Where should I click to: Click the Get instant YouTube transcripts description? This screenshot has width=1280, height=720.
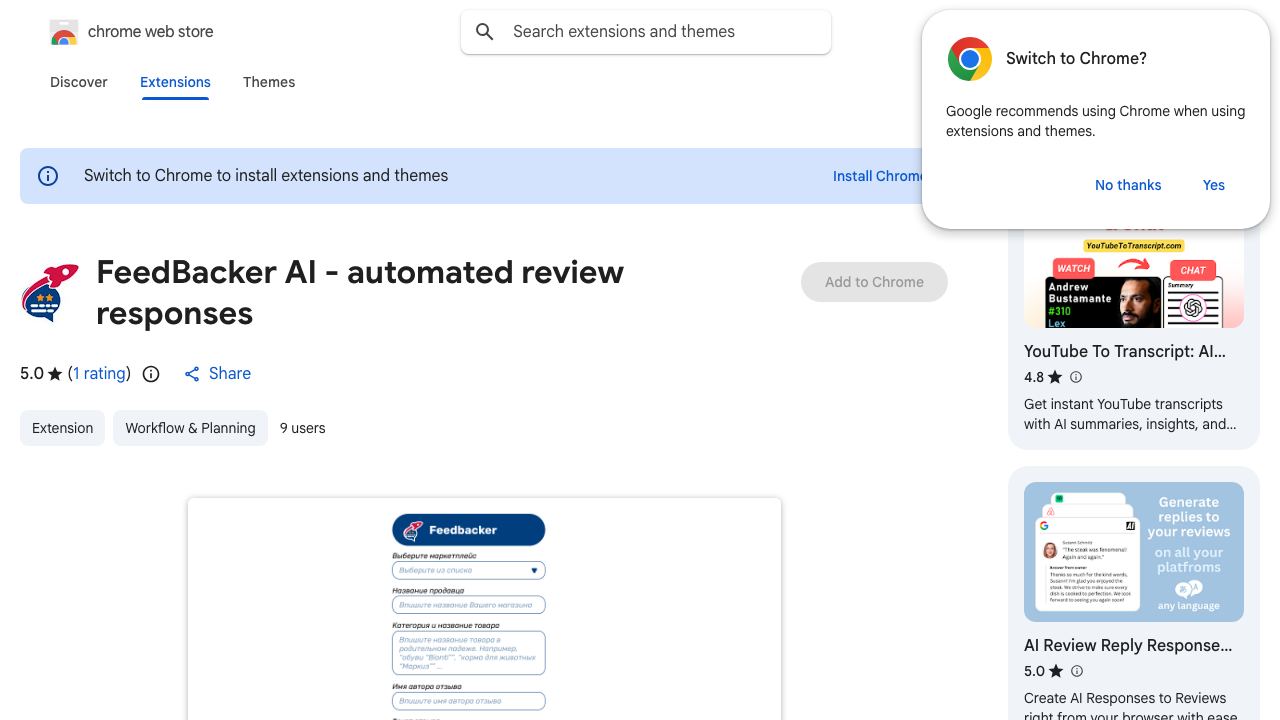pyautogui.click(x=1130, y=414)
